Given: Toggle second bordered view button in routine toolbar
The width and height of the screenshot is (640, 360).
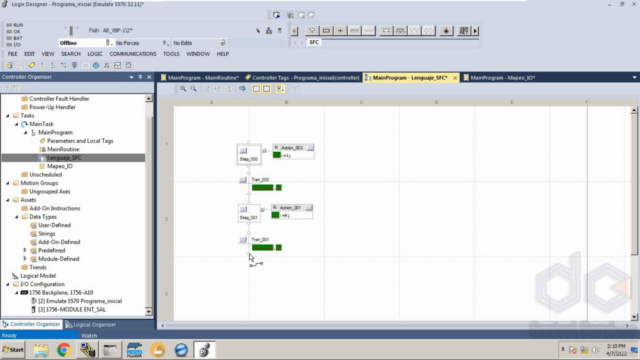Looking at the screenshot, I should click(x=267, y=89).
